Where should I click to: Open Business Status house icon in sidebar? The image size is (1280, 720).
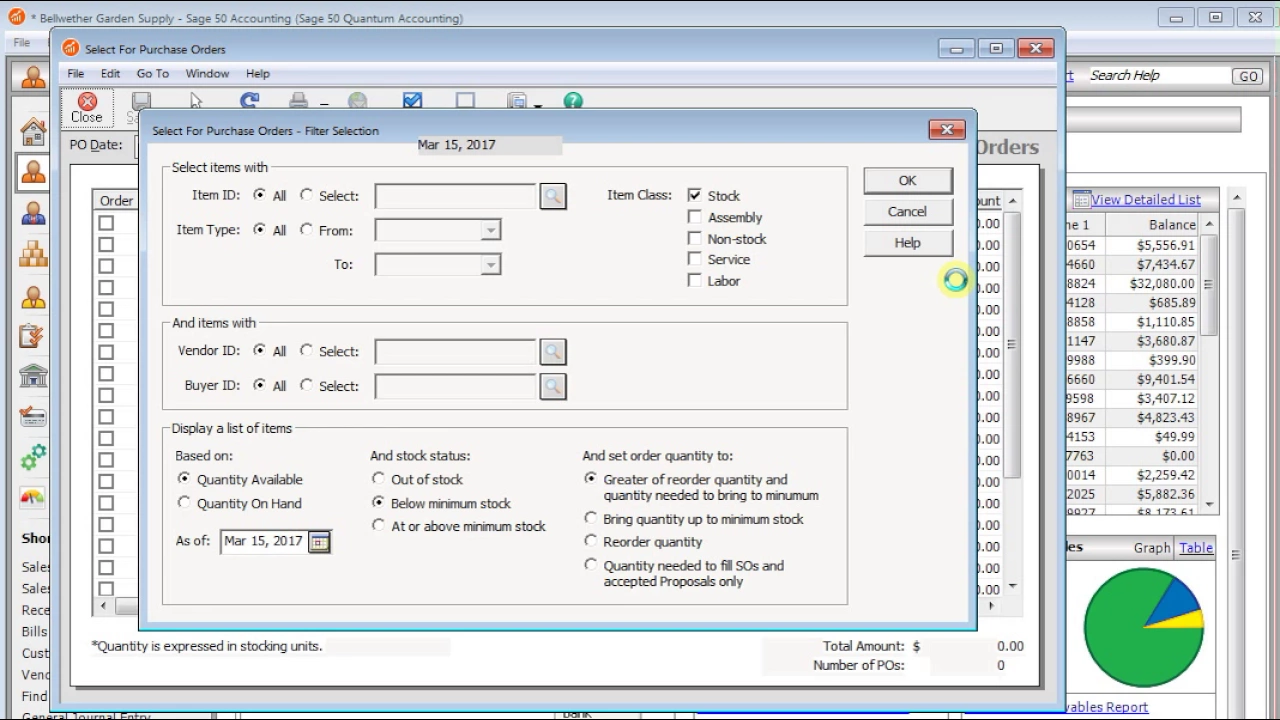33,131
